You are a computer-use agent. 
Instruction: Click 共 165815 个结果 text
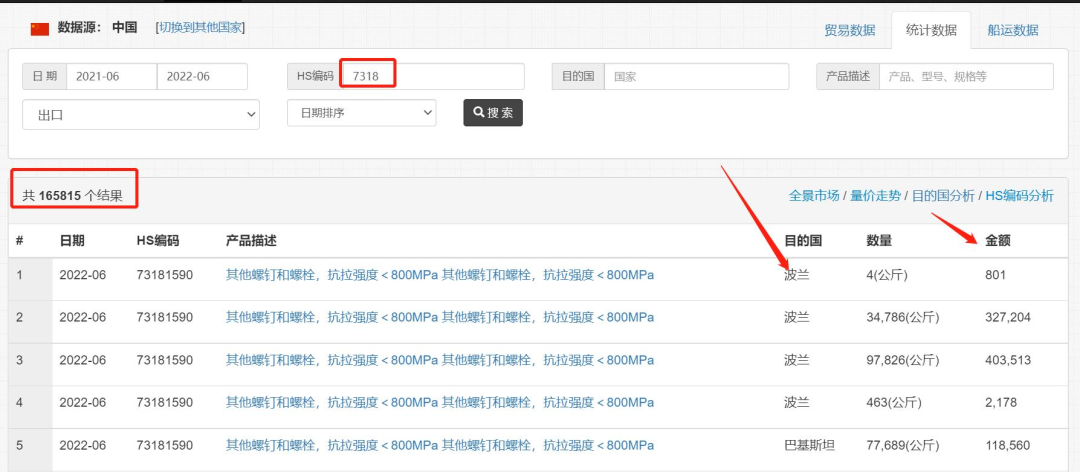tap(72, 196)
